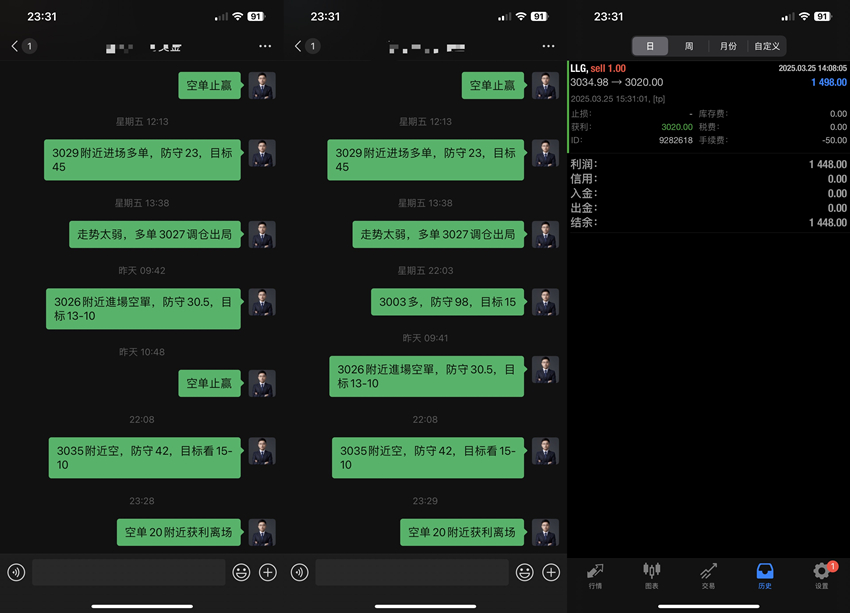Tap 入金 deposit row
850x613 pixels.
[708, 193]
